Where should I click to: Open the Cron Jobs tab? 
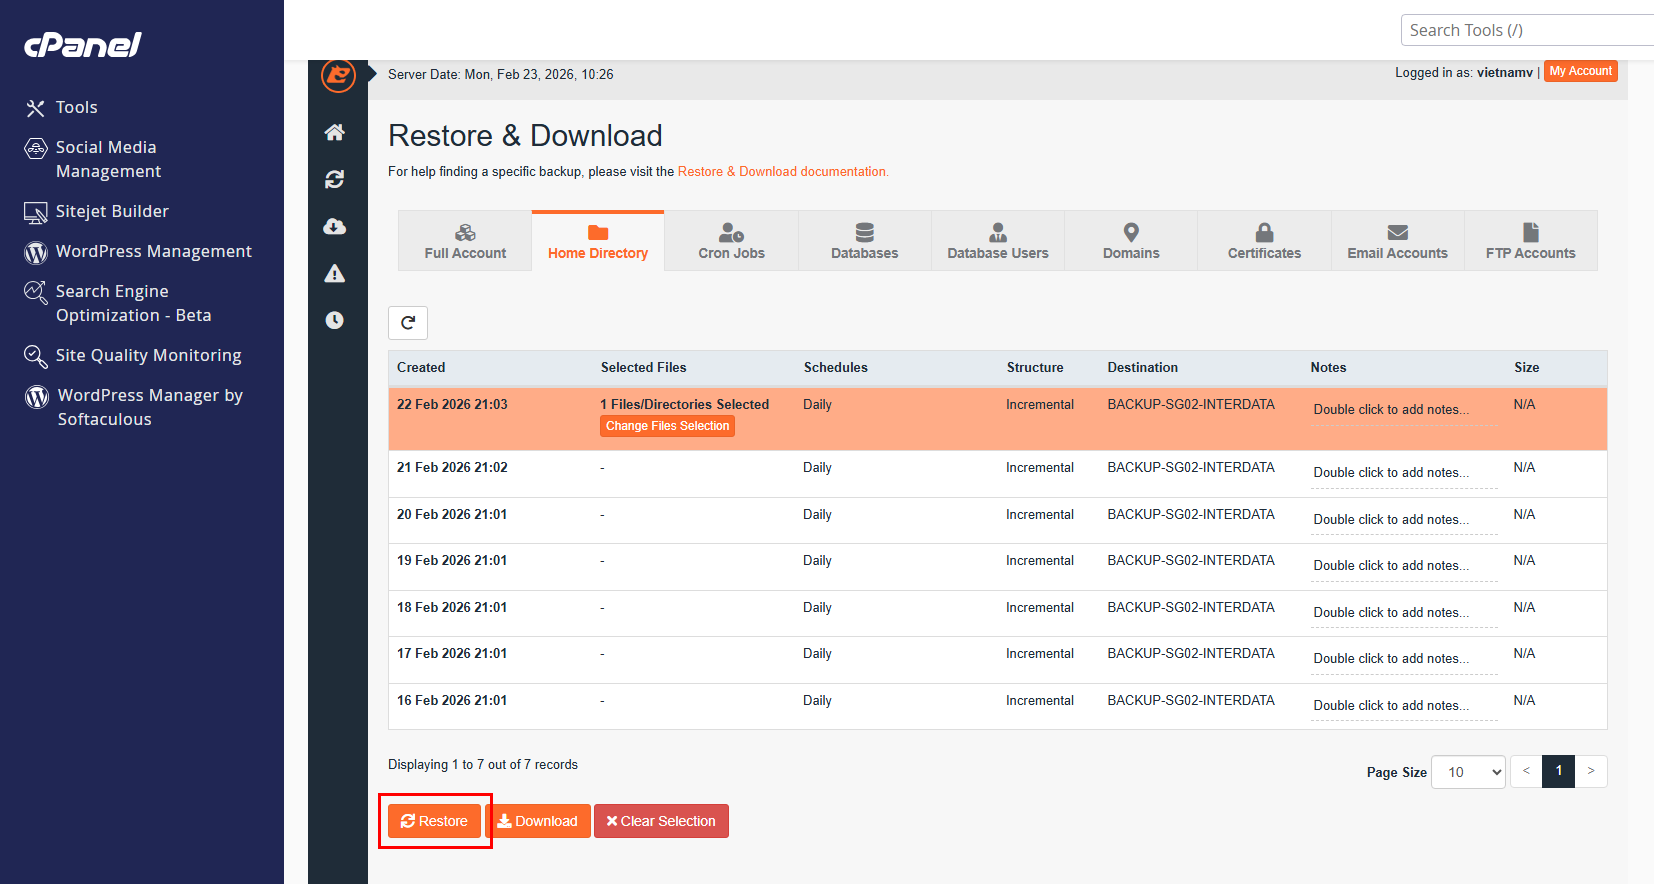tap(731, 241)
